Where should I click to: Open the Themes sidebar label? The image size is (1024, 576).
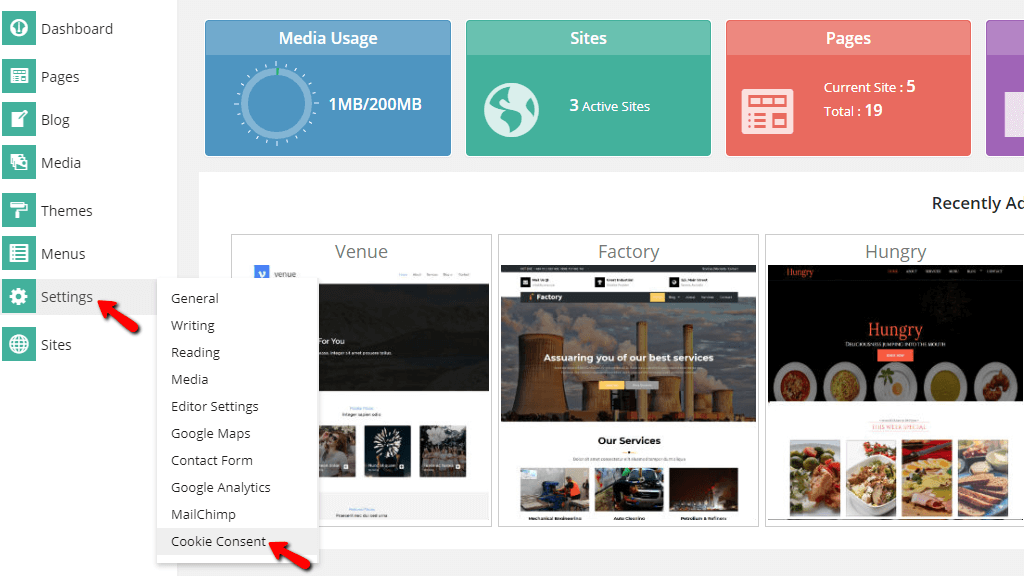click(x=67, y=211)
